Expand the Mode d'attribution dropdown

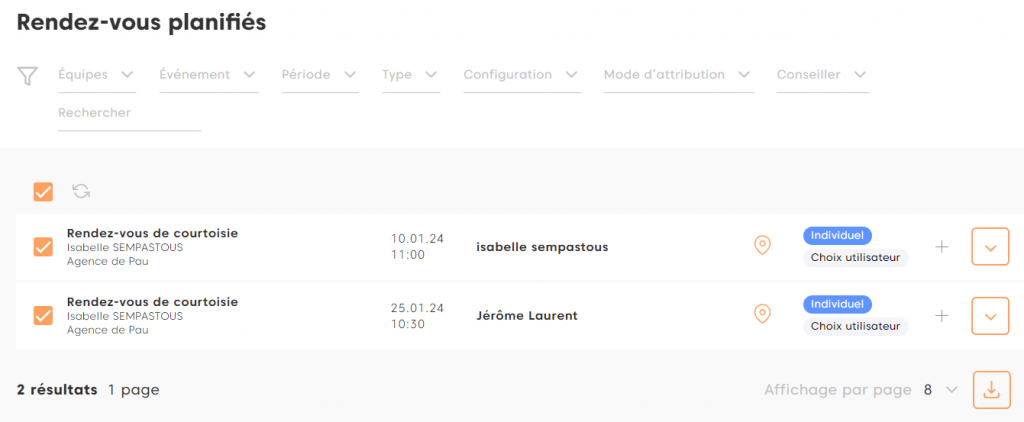[x=678, y=75]
